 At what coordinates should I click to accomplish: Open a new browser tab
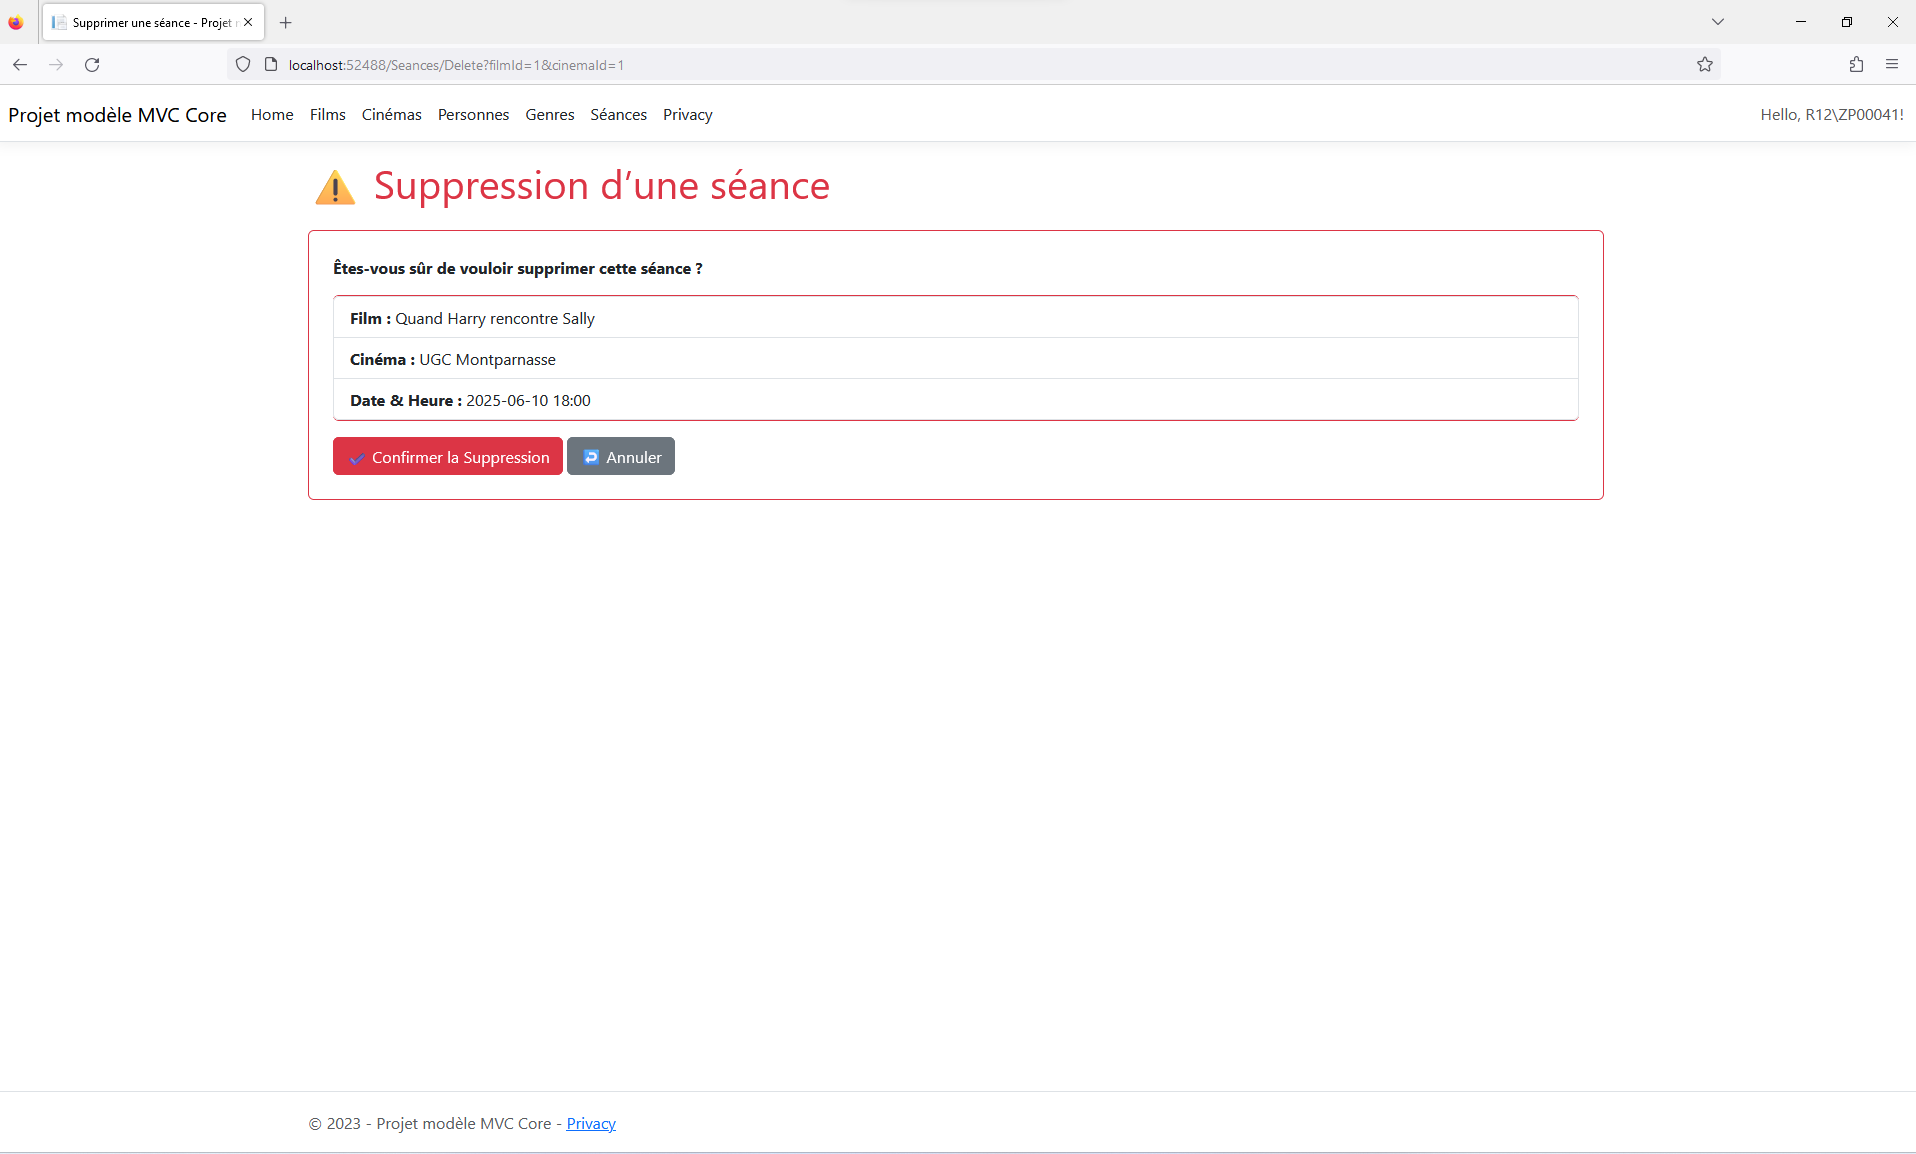pos(286,22)
